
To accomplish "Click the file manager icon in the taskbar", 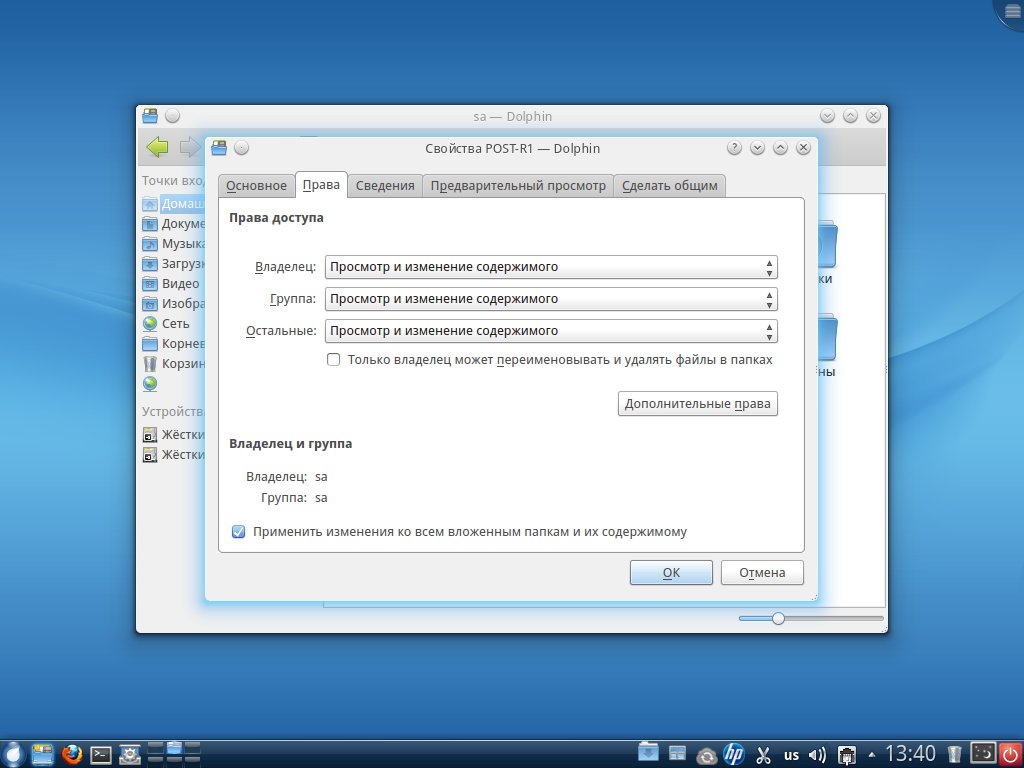I will coord(42,754).
